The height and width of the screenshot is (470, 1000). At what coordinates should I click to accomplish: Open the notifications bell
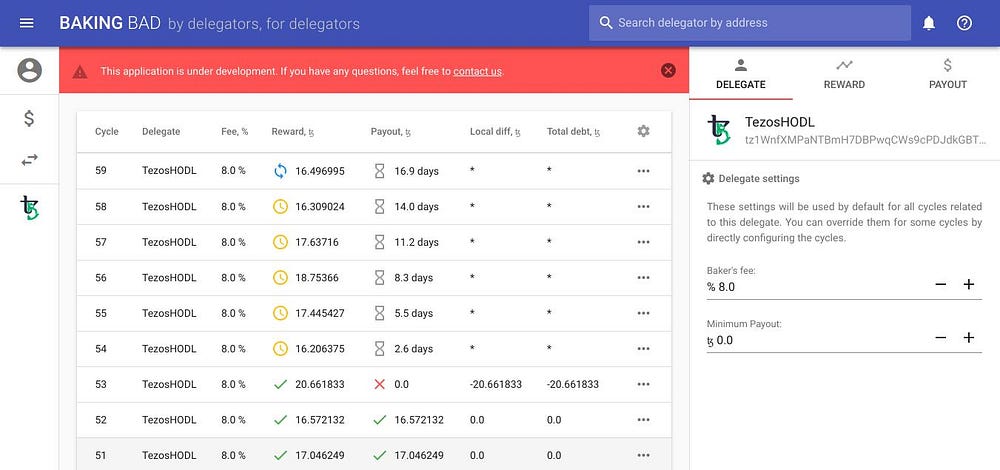click(929, 23)
